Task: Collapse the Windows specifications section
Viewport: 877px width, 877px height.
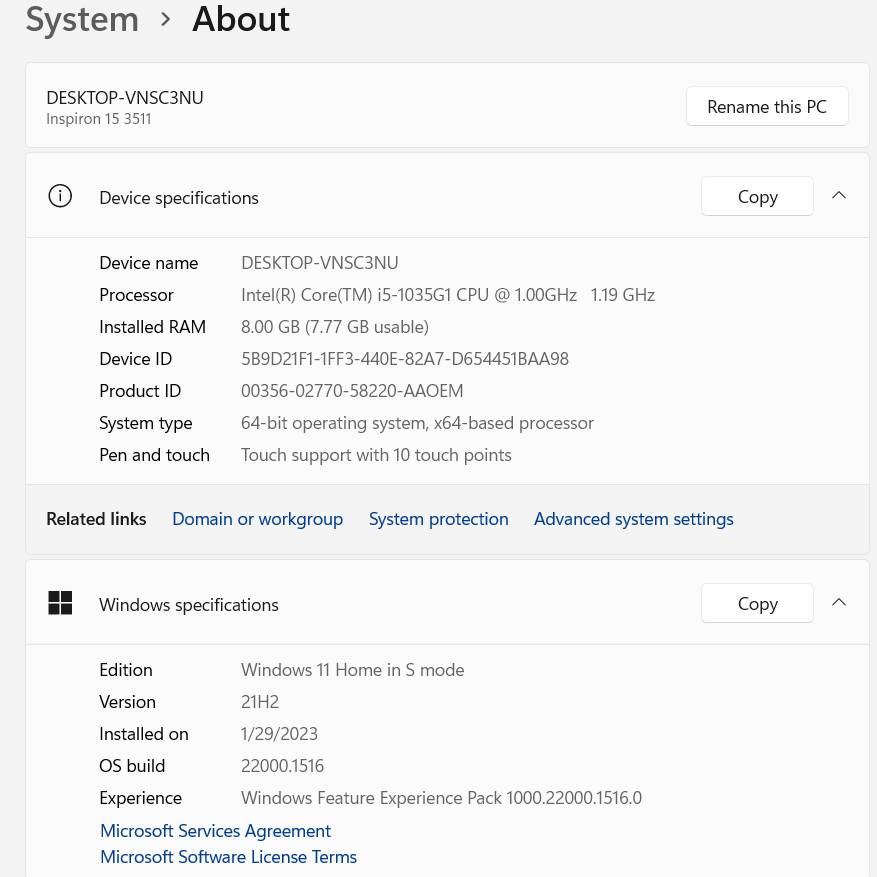Action: coord(839,602)
